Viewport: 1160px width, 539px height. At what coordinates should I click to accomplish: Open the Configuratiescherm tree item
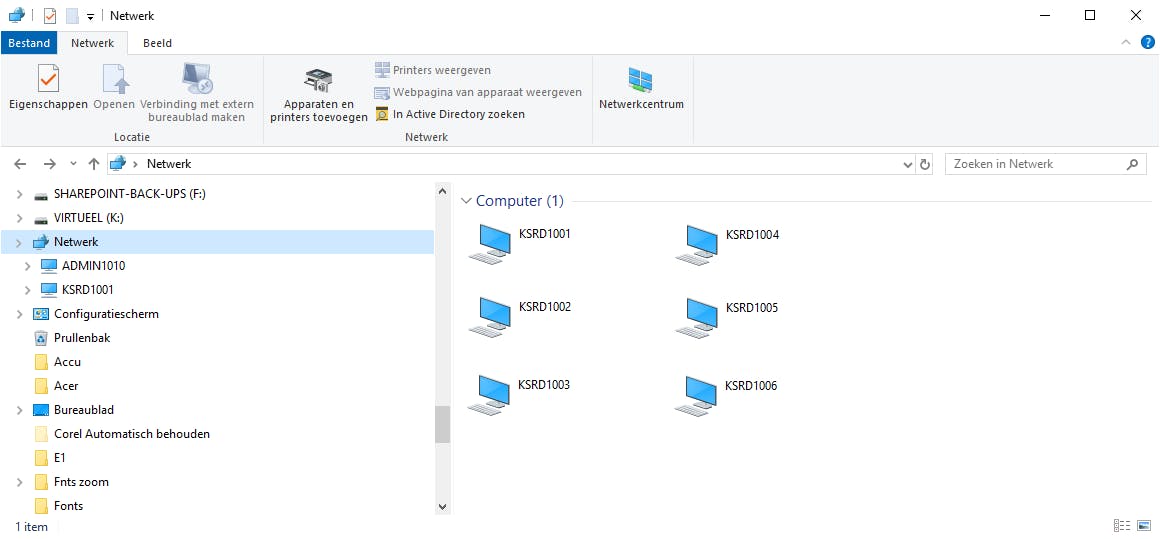pos(106,314)
